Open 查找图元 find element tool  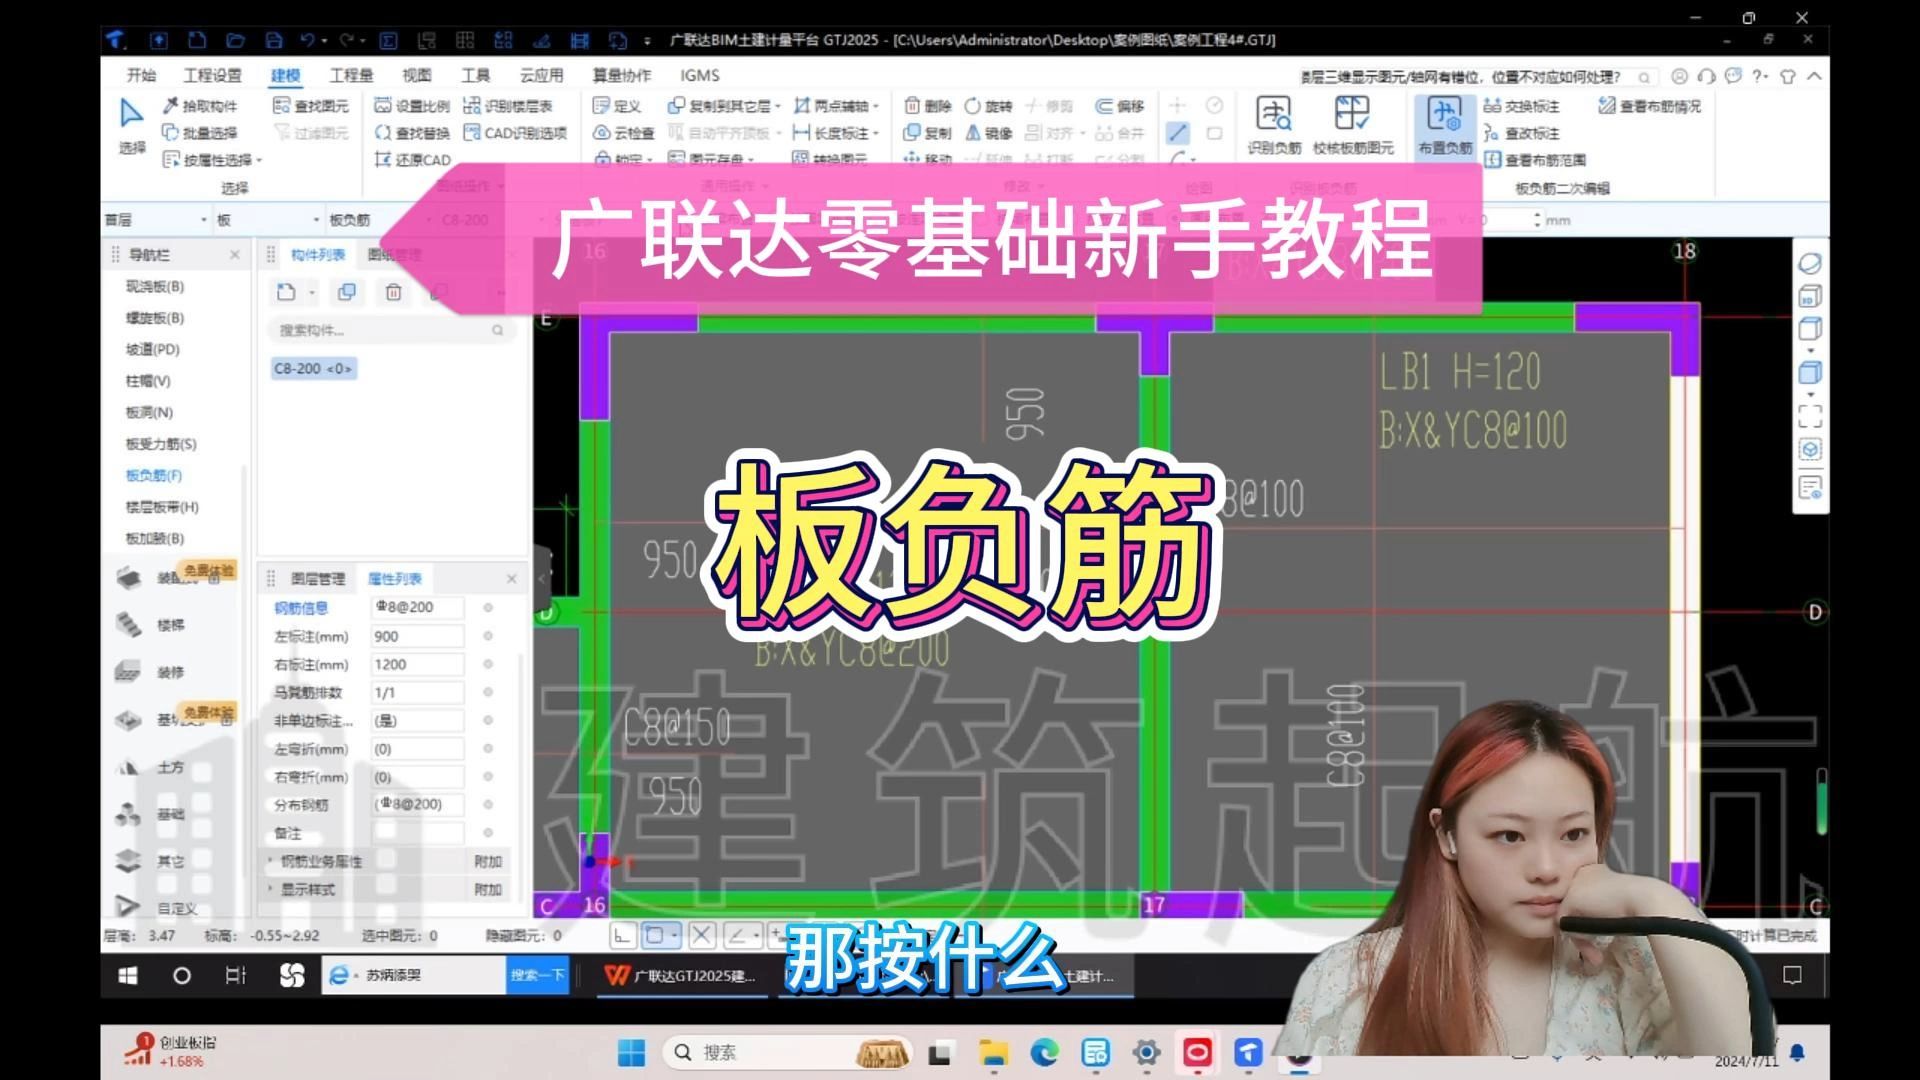(311, 106)
